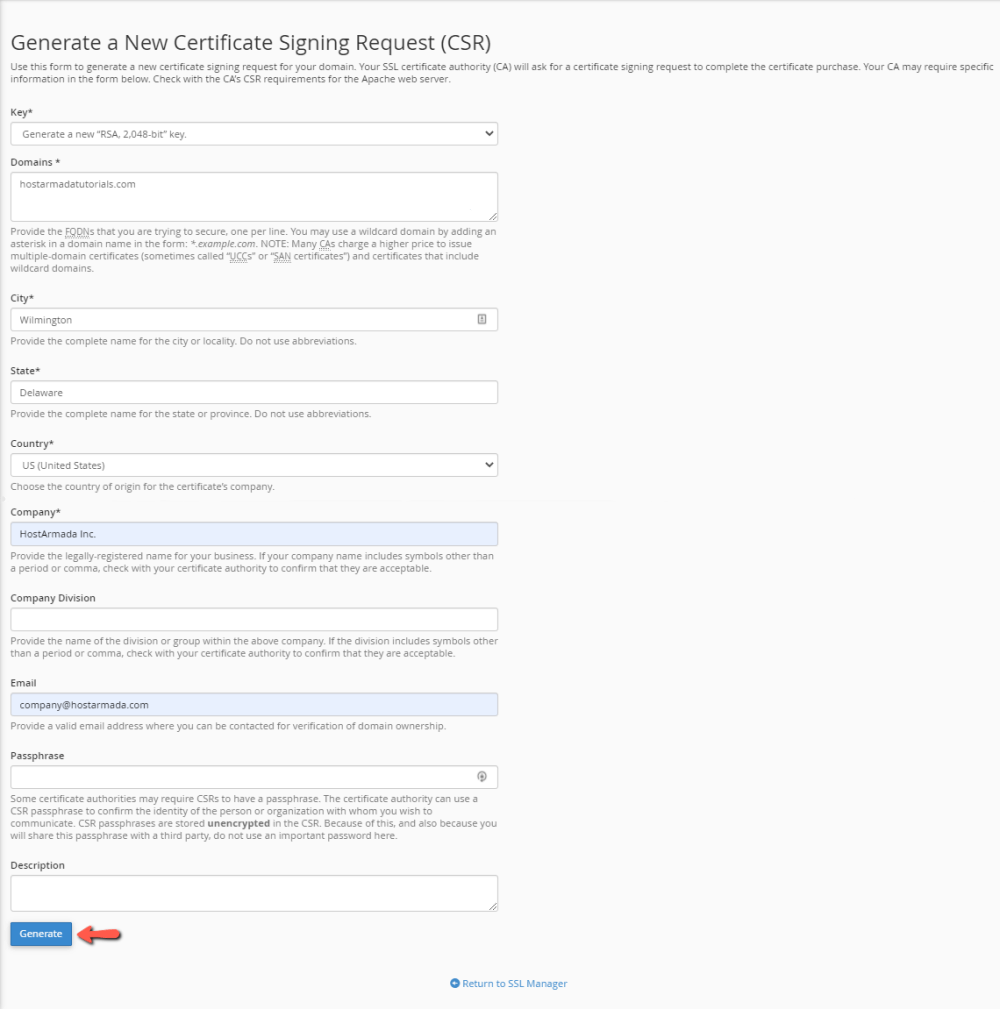Screen dimensions: 1000x1009
Task: Click the blue arrow icon beside Return to SSL Manager
Action: 456,983
